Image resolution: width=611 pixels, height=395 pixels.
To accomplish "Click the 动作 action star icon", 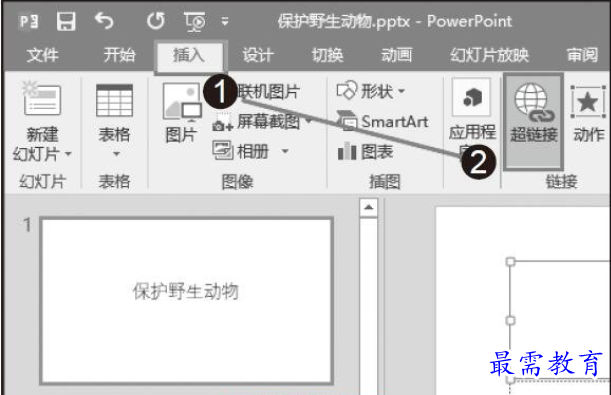I will (588, 102).
